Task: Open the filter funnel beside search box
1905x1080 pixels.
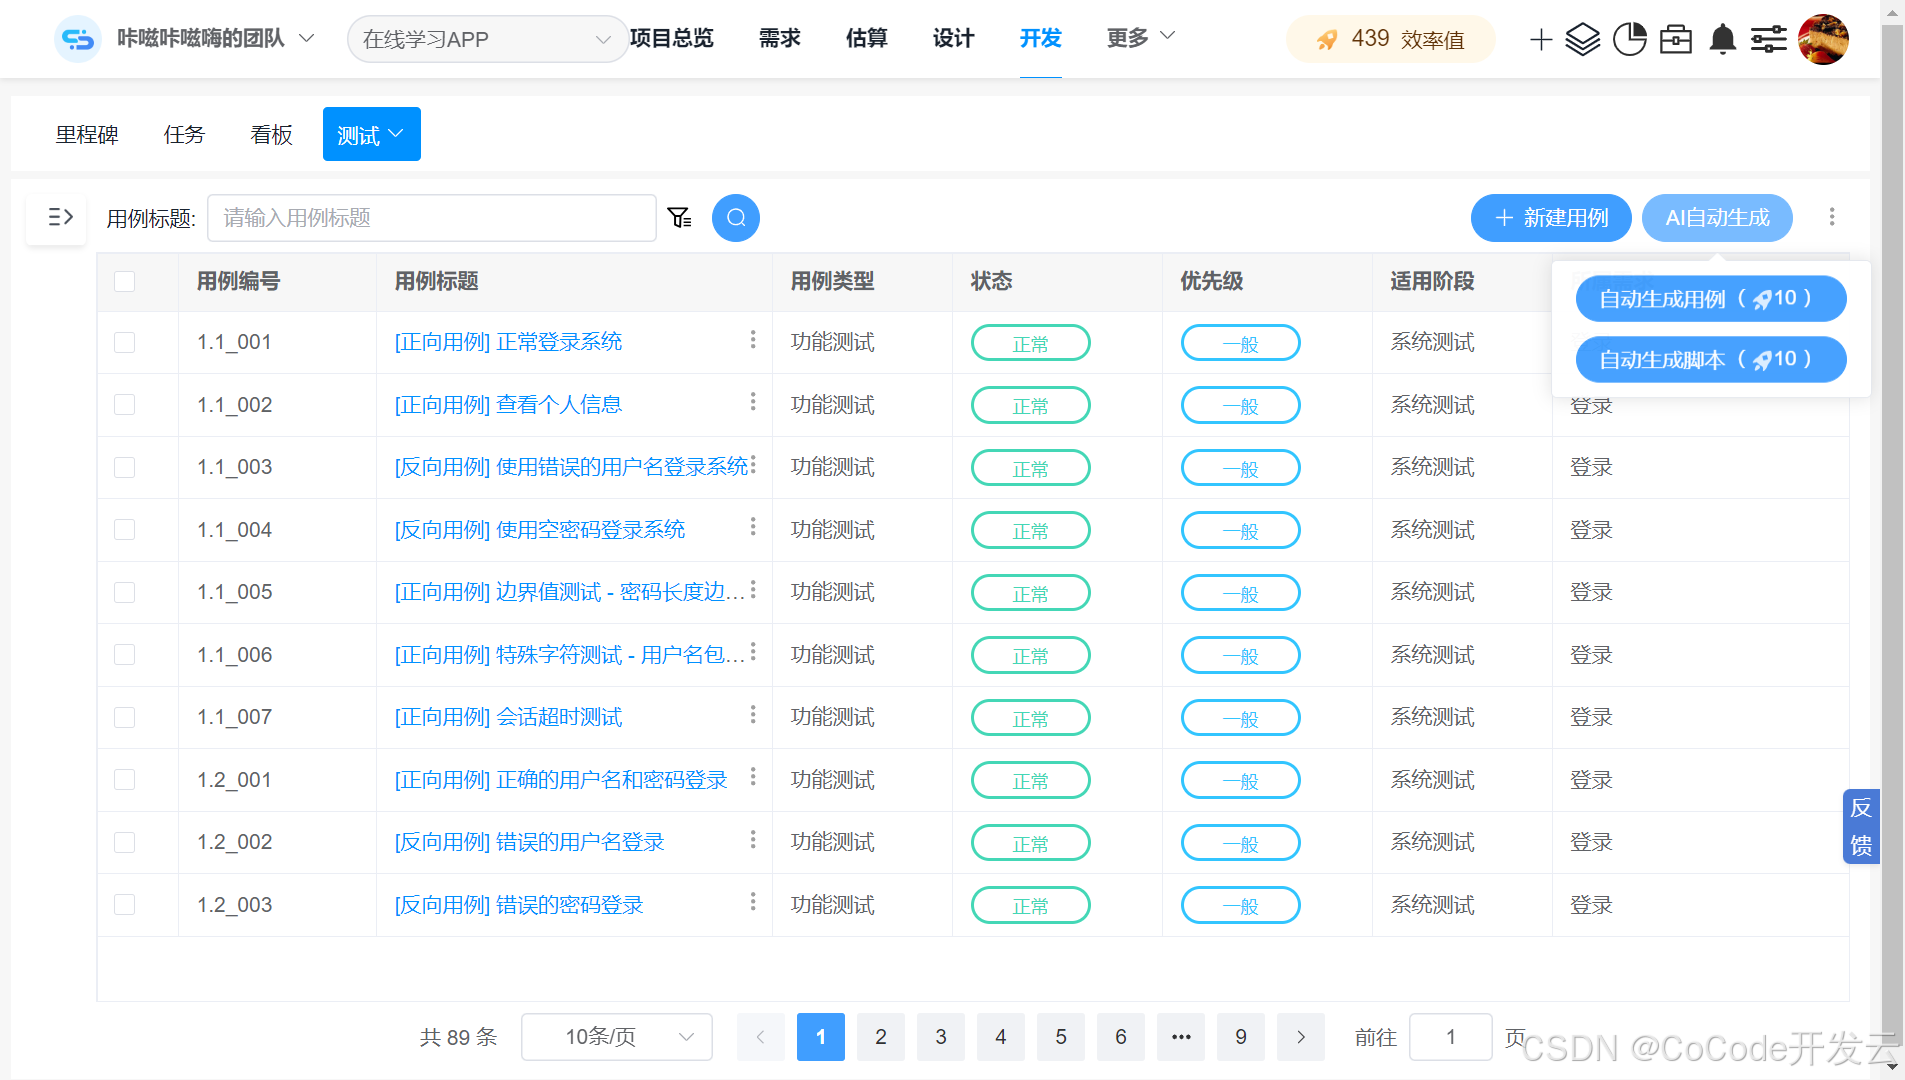Action: (680, 217)
